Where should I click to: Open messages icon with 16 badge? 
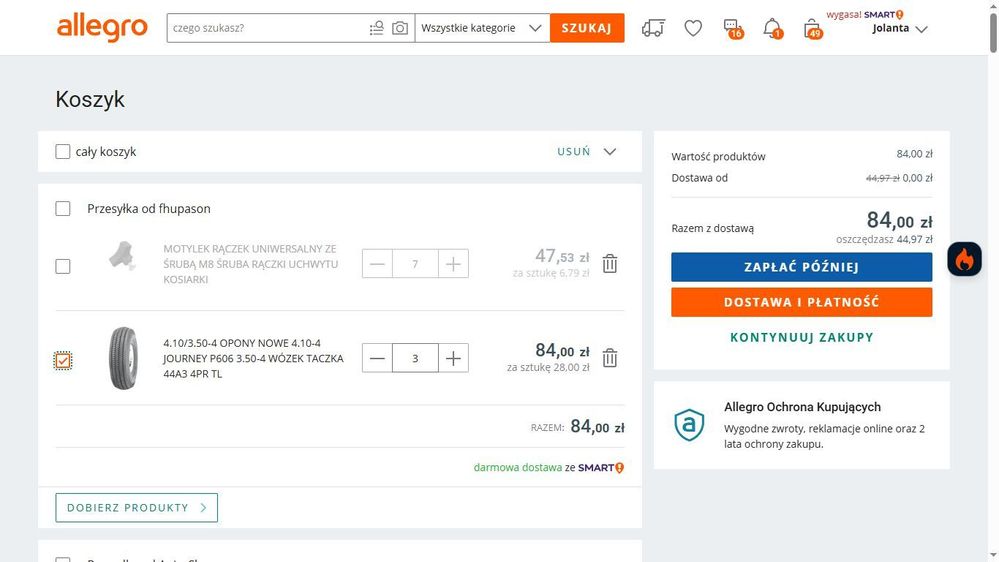(732, 28)
